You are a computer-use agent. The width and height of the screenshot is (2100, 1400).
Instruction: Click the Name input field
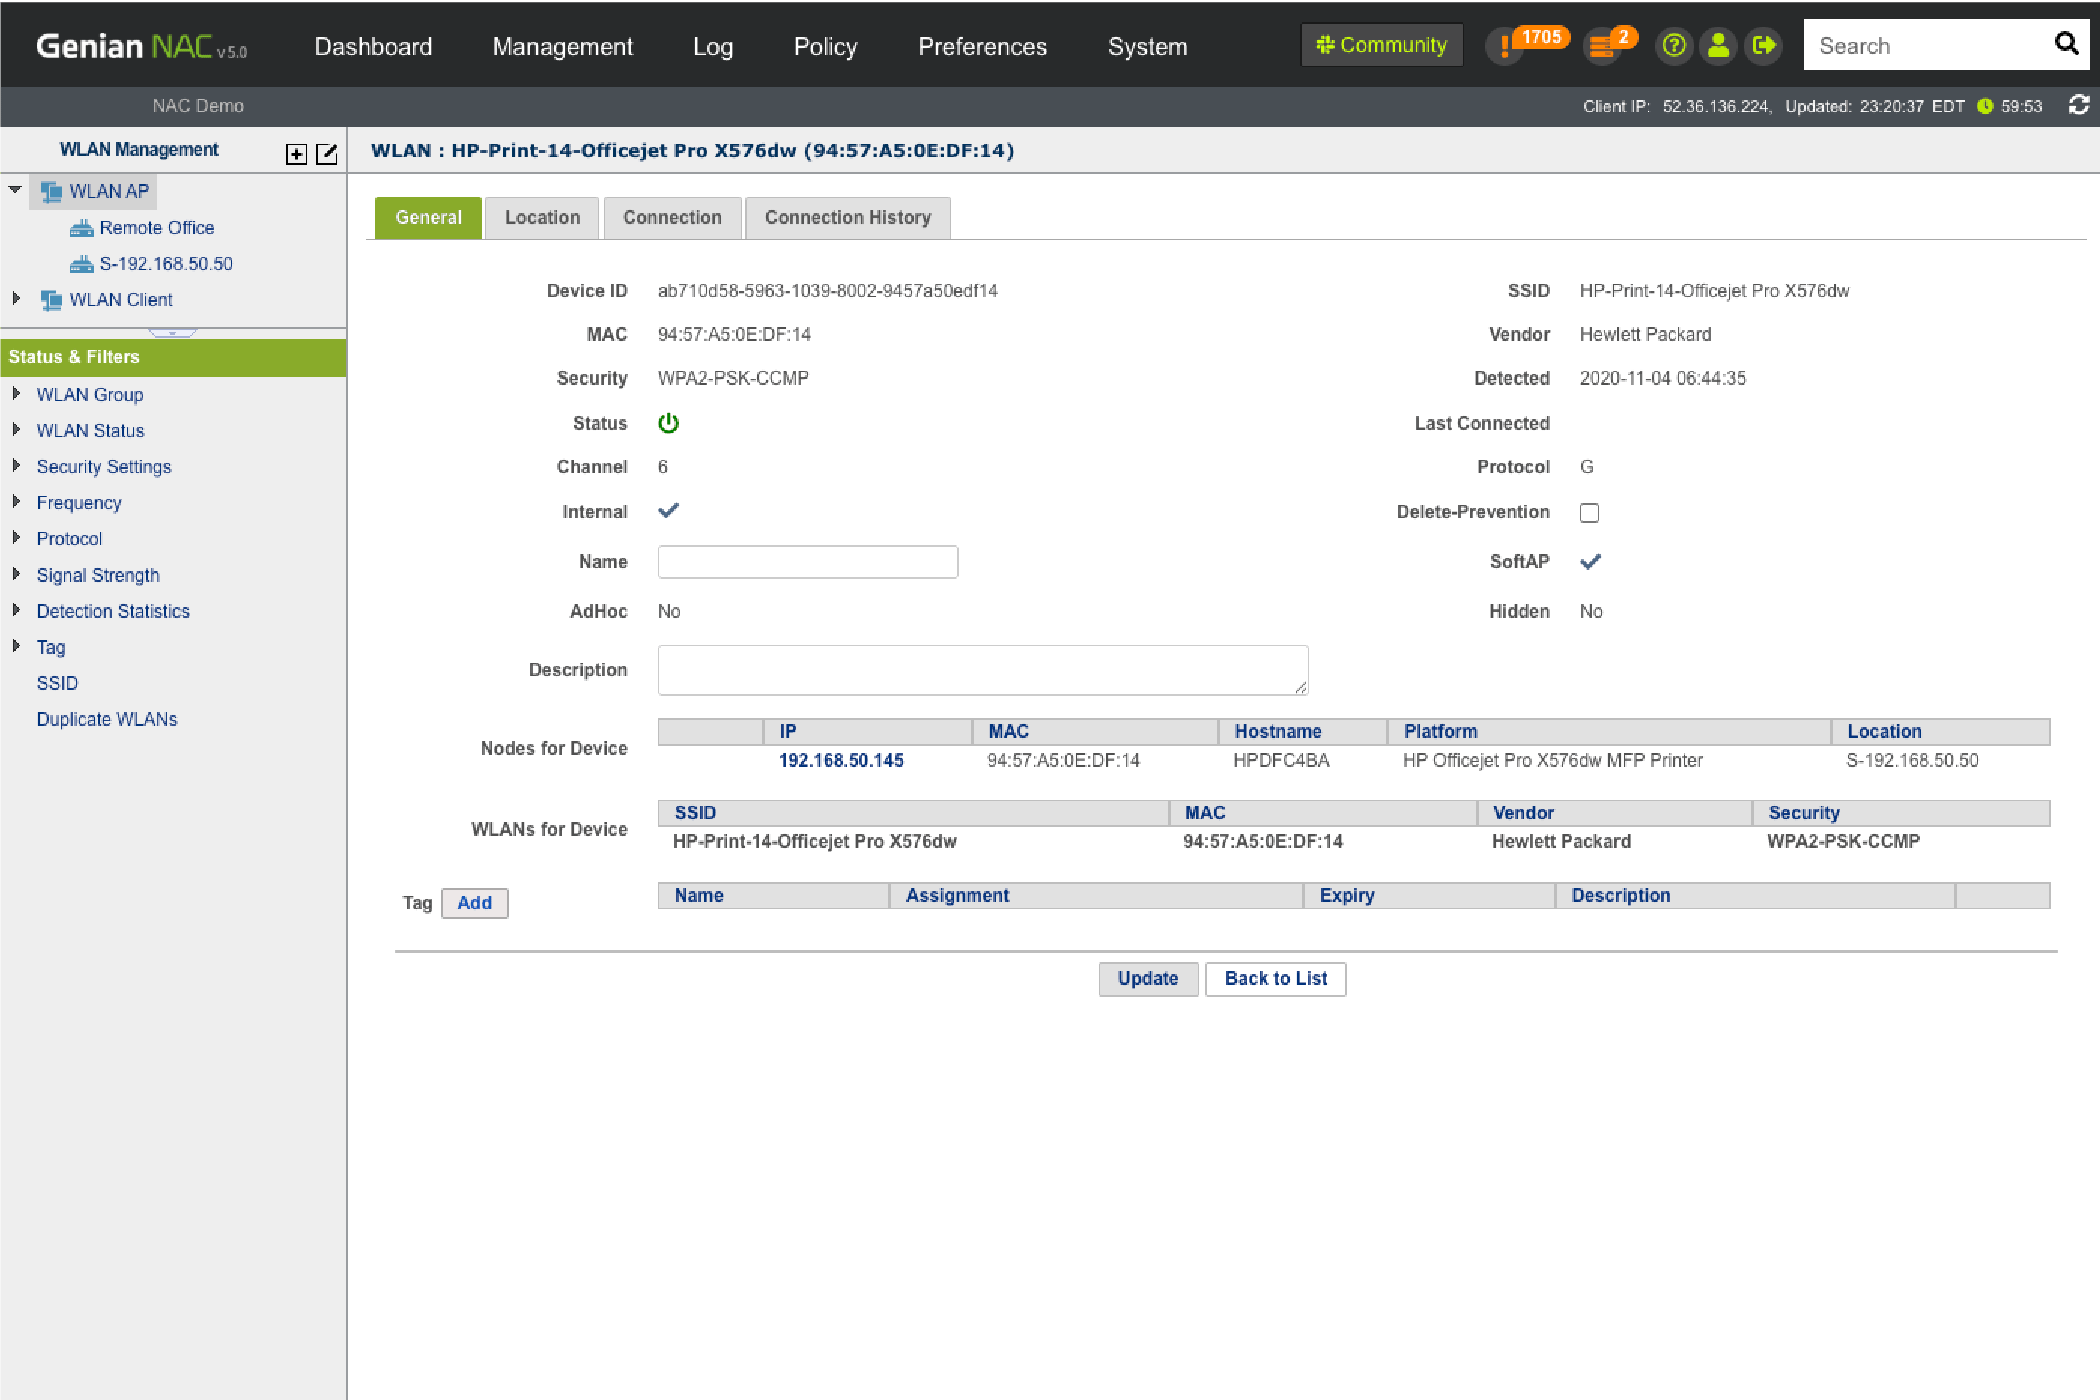coord(807,562)
